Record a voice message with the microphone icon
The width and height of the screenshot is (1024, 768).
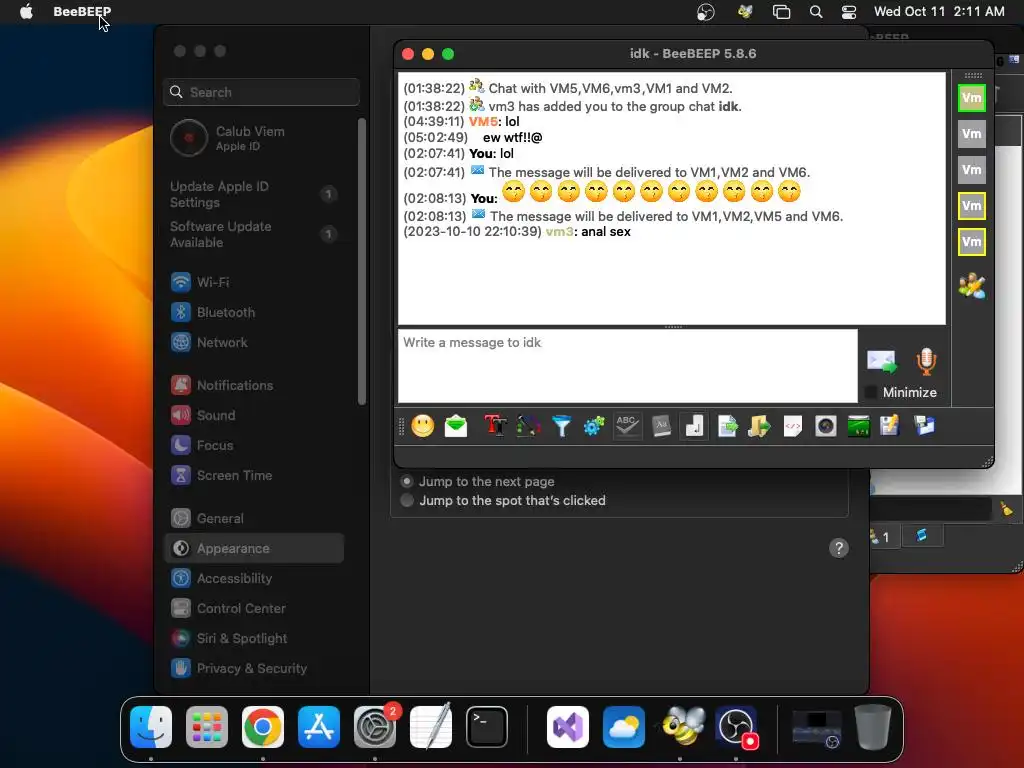[x=926, y=361]
